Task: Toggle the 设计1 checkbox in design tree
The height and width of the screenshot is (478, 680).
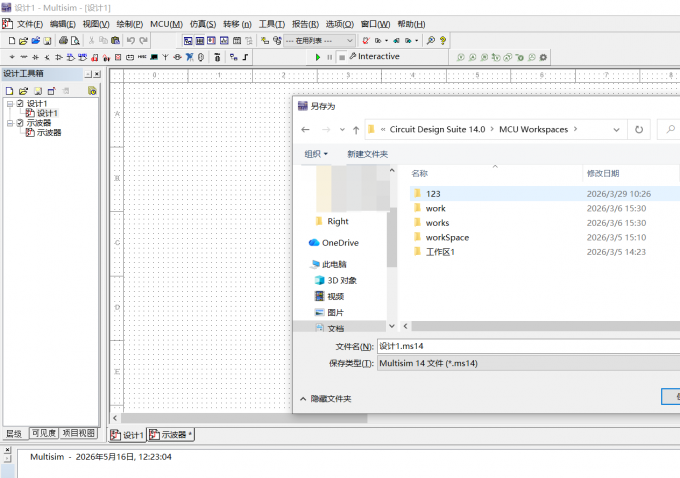Action: point(20,104)
